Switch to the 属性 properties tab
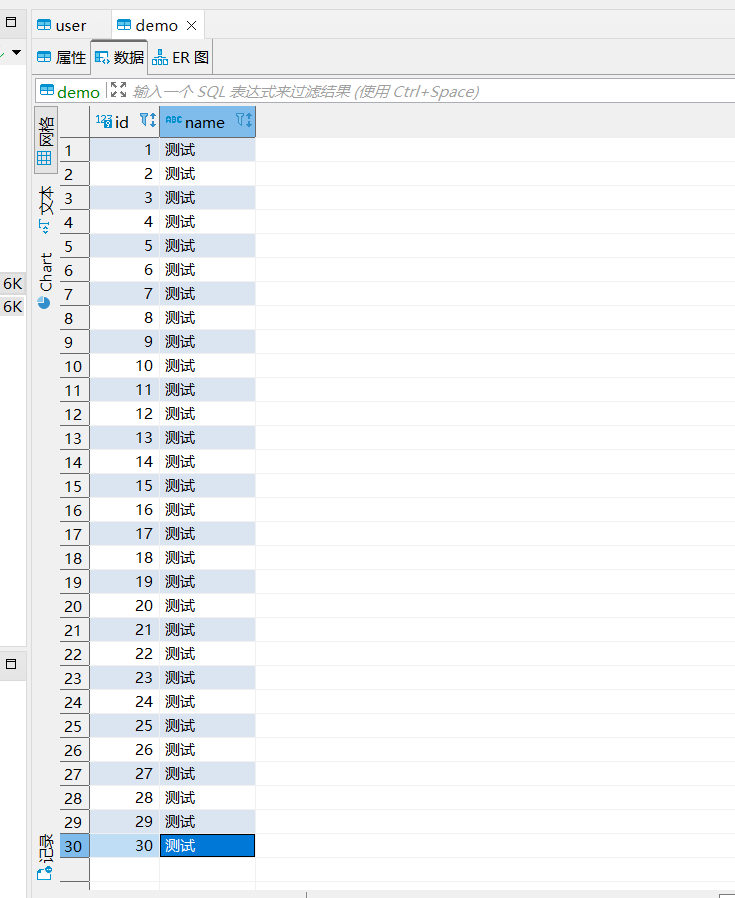 [x=61, y=57]
